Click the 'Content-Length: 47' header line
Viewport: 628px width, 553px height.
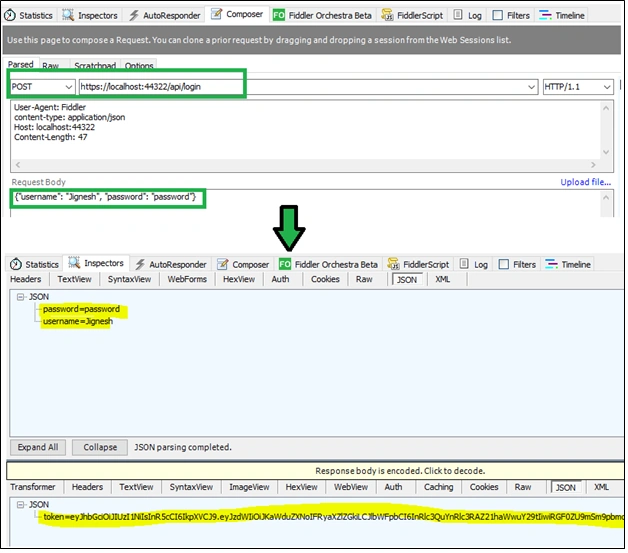click(50, 137)
